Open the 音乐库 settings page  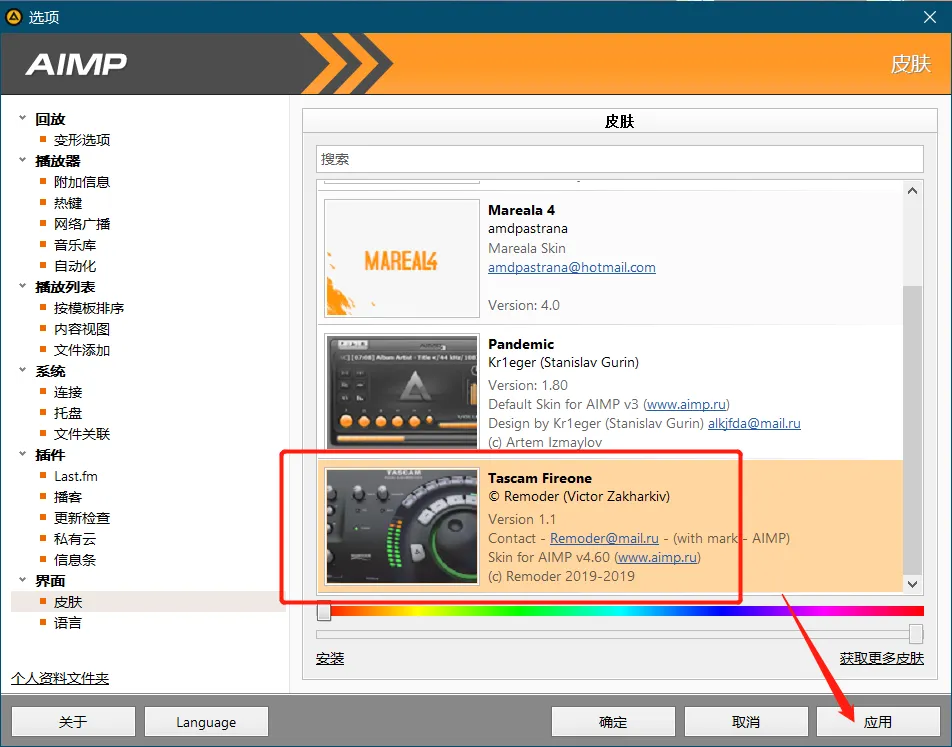(x=75, y=245)
